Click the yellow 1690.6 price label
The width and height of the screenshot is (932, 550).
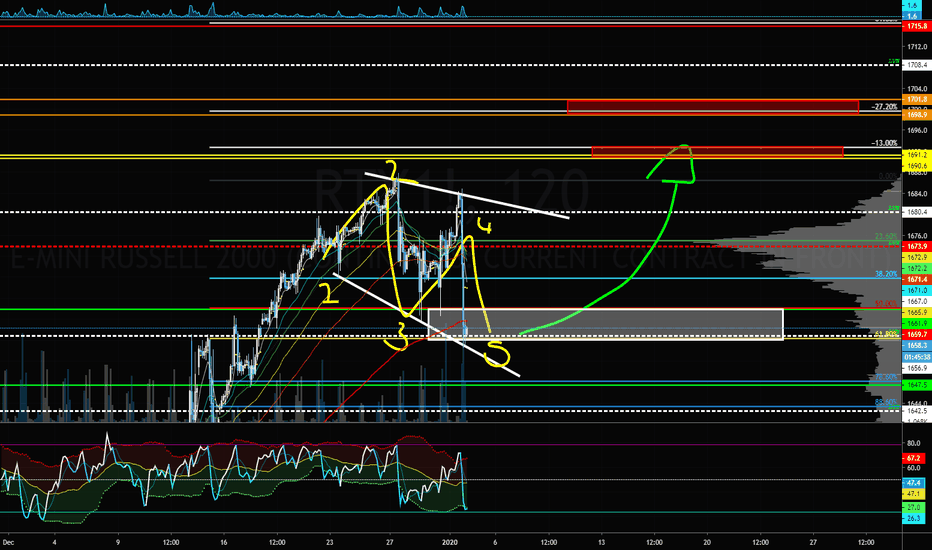tap(917, 165)
